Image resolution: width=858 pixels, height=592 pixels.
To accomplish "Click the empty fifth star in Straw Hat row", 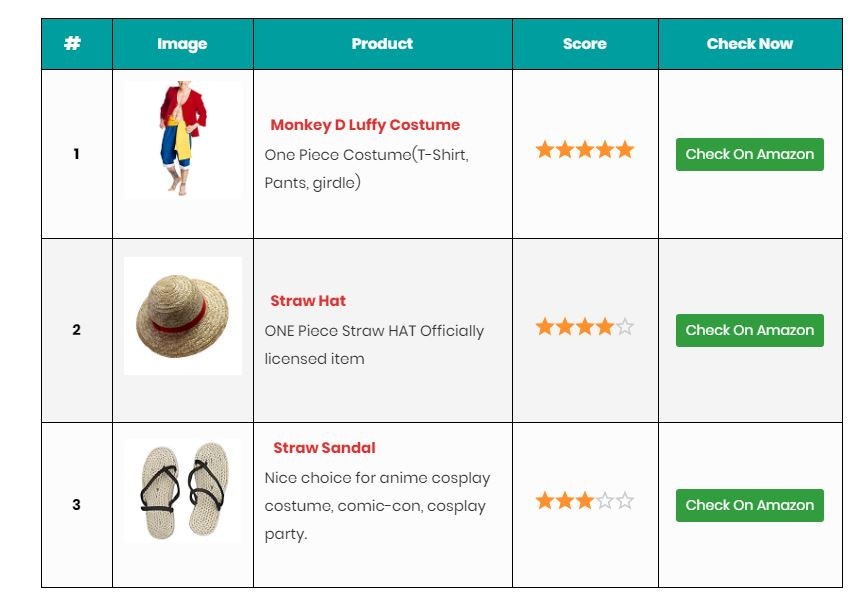I will pyautogui.click(x=624, y=327).
